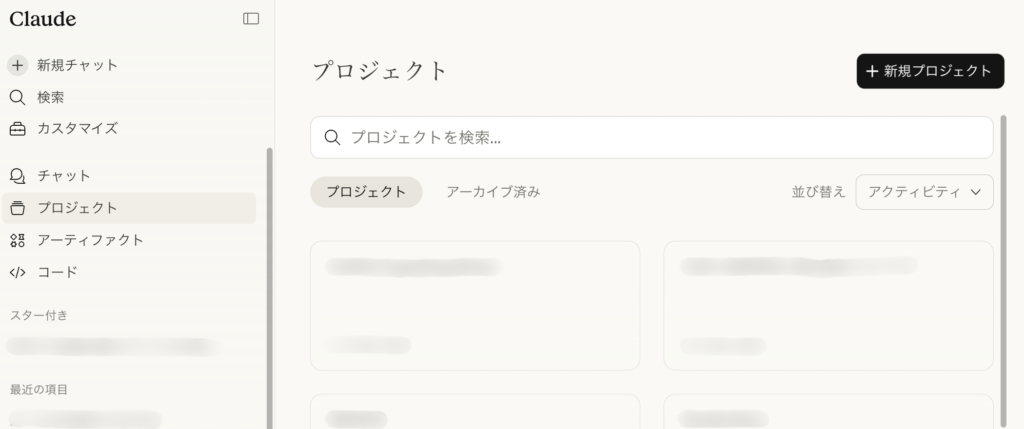Click the magnifier icon beside 検索
This screenshot has height=429, width=1024.
pos(17,97)
